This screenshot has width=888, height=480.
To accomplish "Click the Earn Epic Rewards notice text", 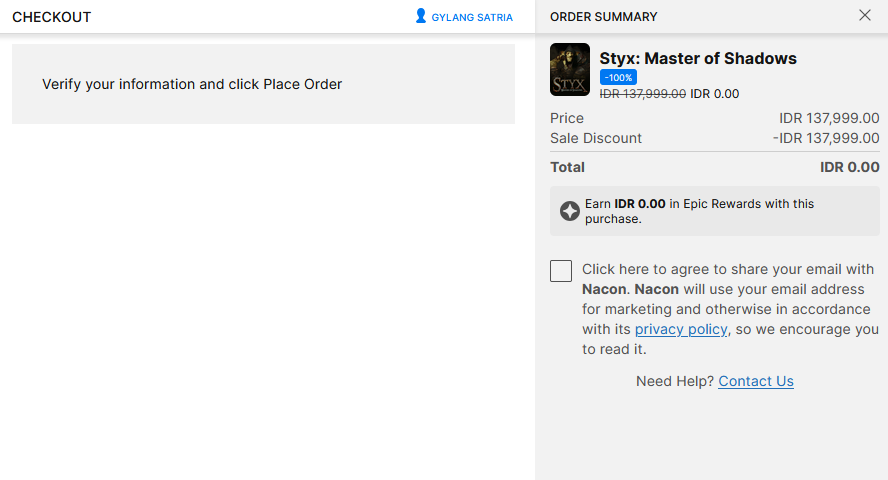I will point(700,211).
